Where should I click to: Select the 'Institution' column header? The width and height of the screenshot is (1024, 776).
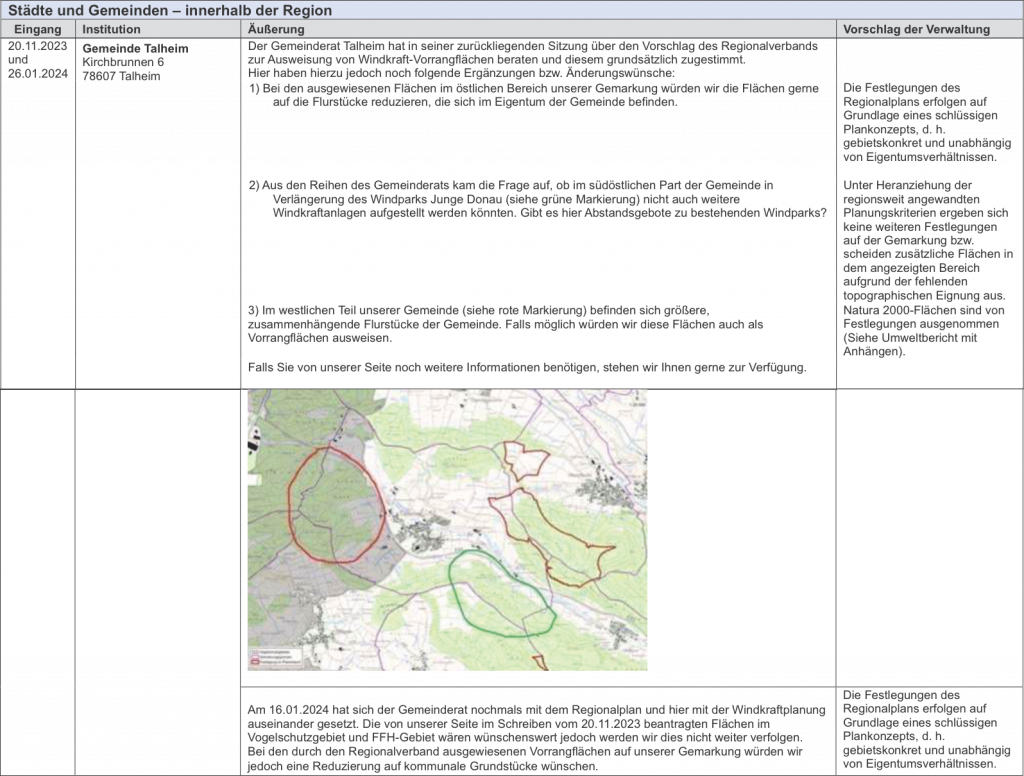coord(111,29)
